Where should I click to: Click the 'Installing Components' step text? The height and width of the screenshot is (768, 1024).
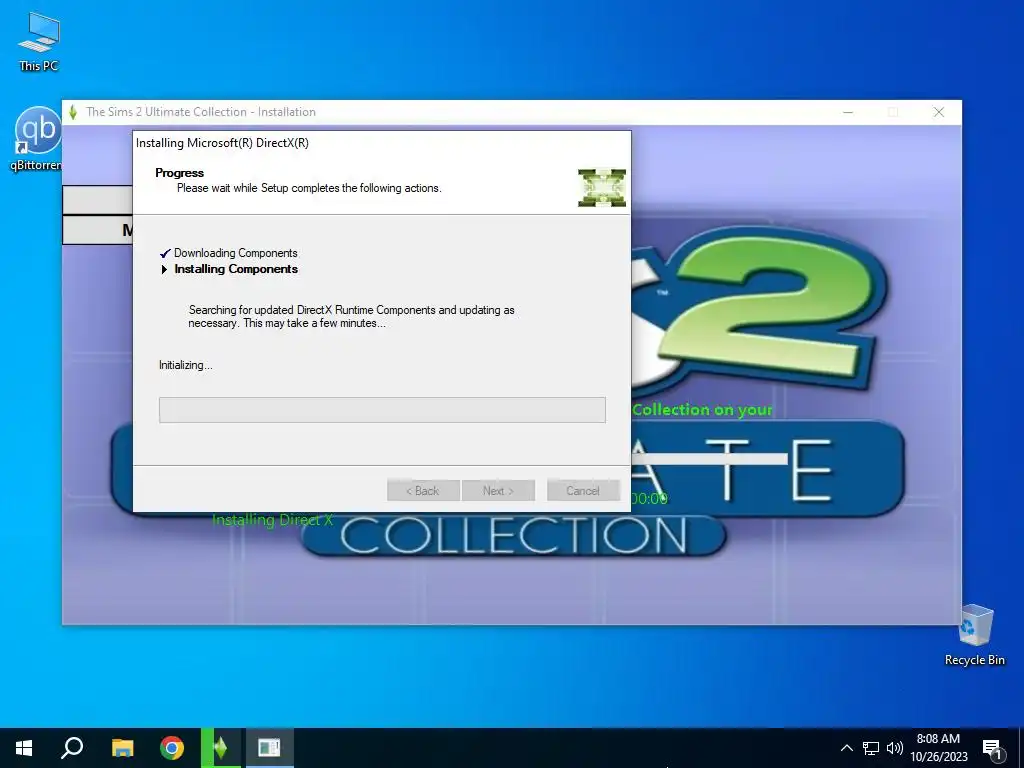point(236,269)
